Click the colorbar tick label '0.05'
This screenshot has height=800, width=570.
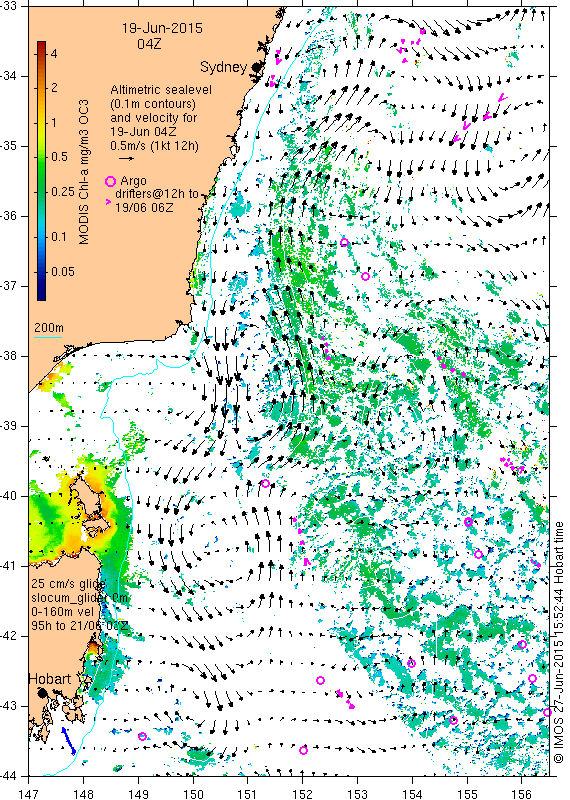coord(63,271)
